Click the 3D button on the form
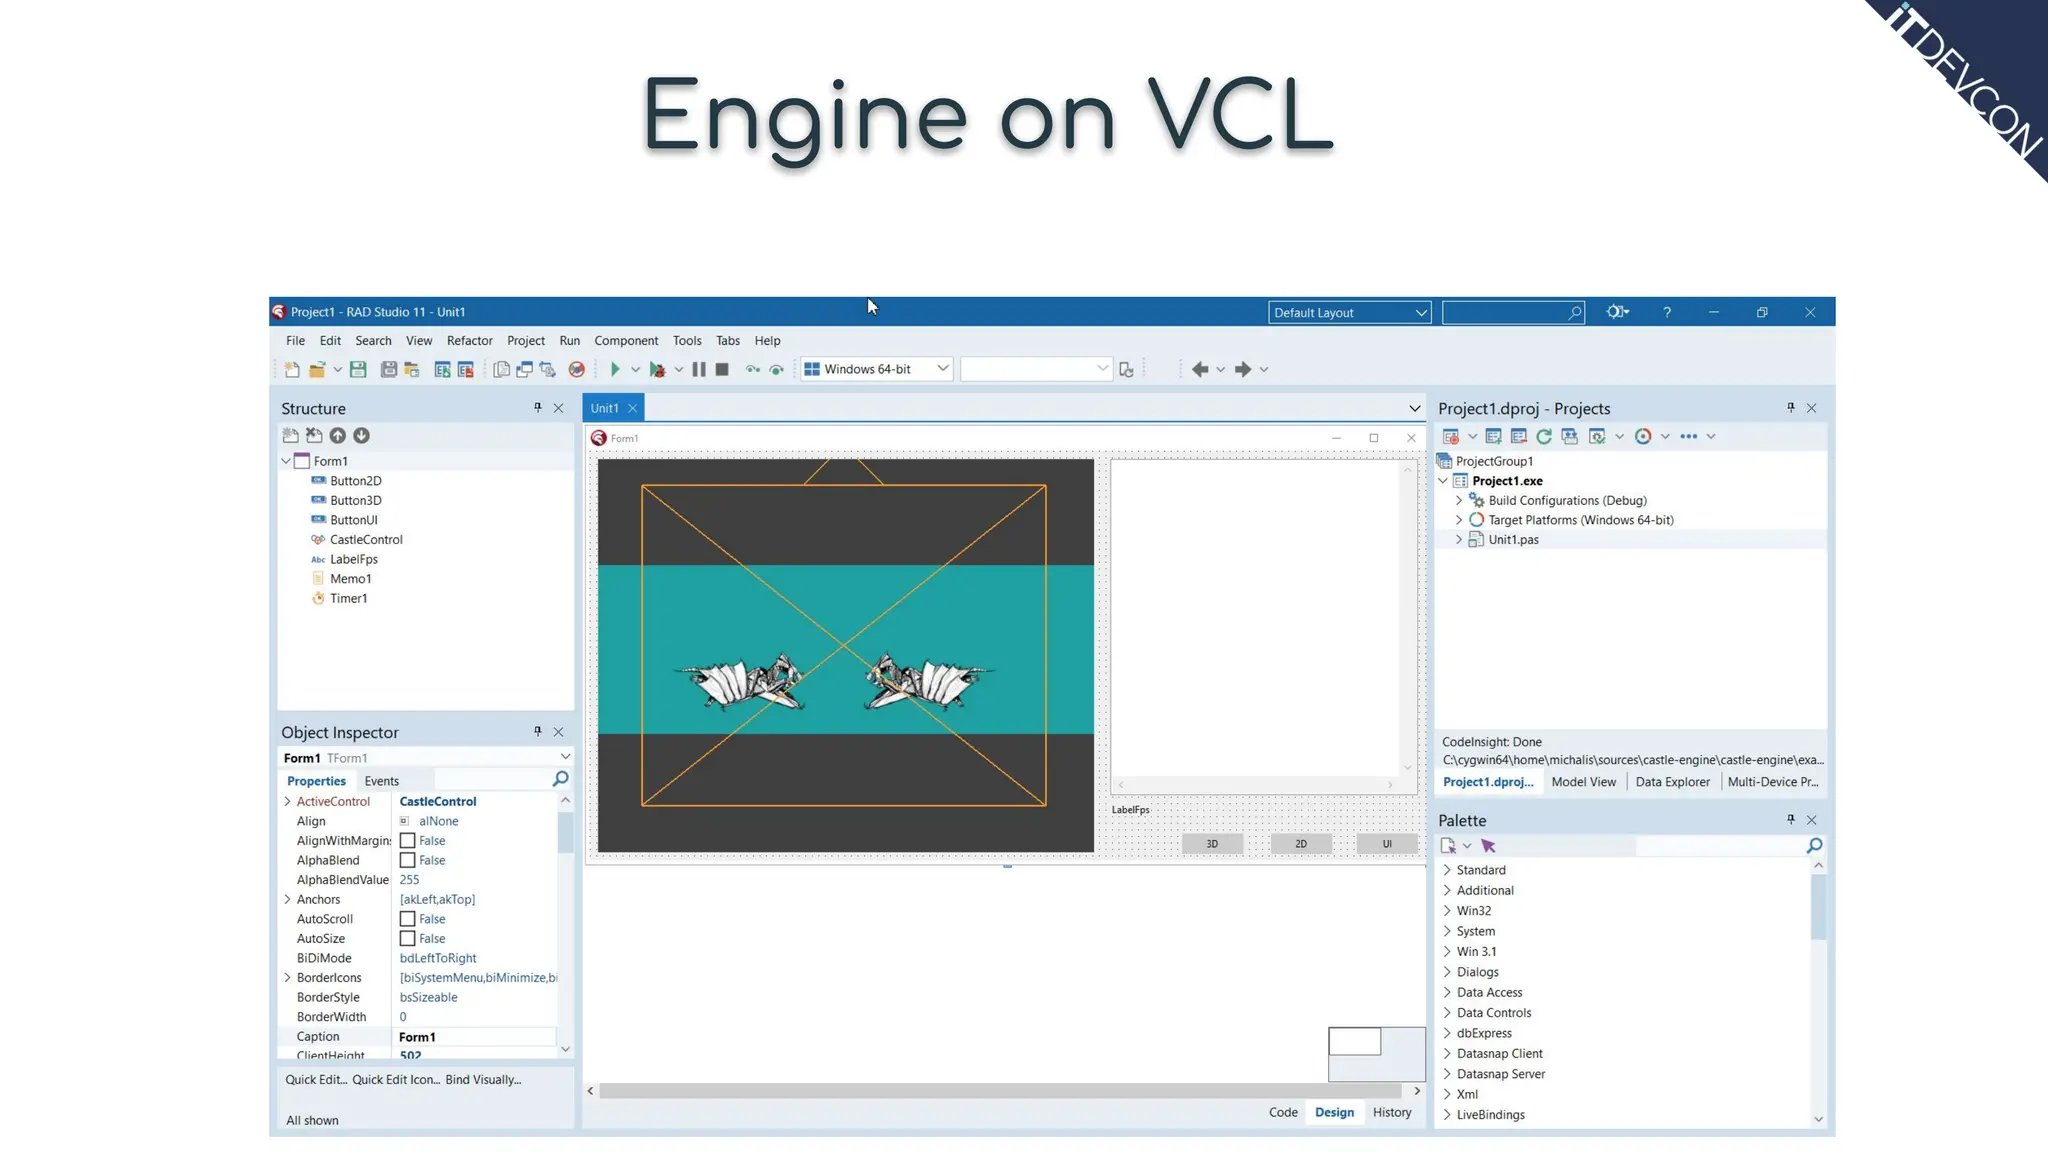The height and width of the screenshot is (1152, 2048). pos(1212,844)
